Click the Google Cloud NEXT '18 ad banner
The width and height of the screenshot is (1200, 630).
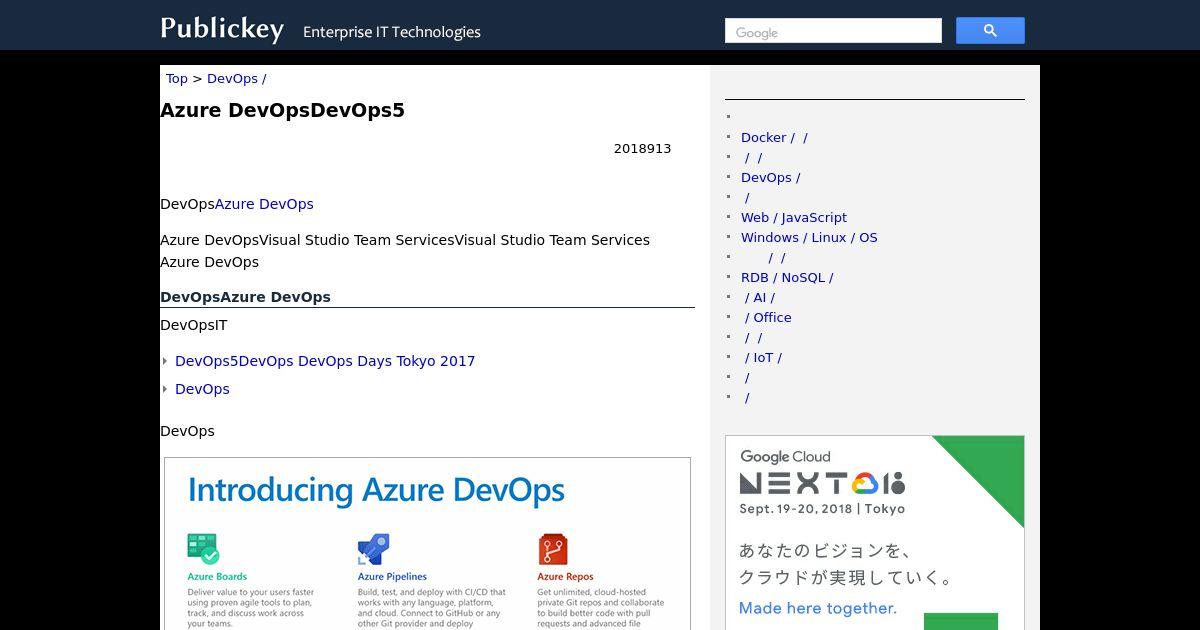click(x=875, y=532)
